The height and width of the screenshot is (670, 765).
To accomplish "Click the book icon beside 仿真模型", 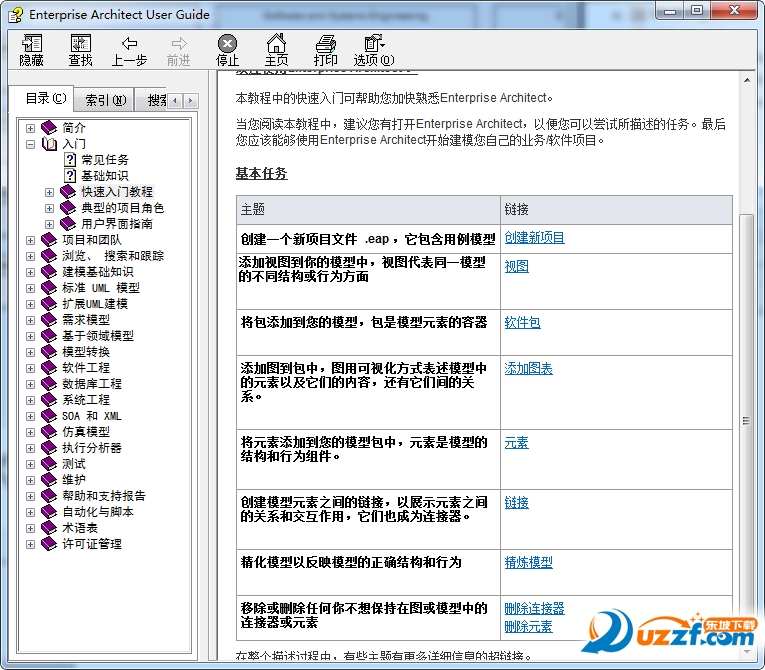I will pyautogui.click(x=49, y=432).
